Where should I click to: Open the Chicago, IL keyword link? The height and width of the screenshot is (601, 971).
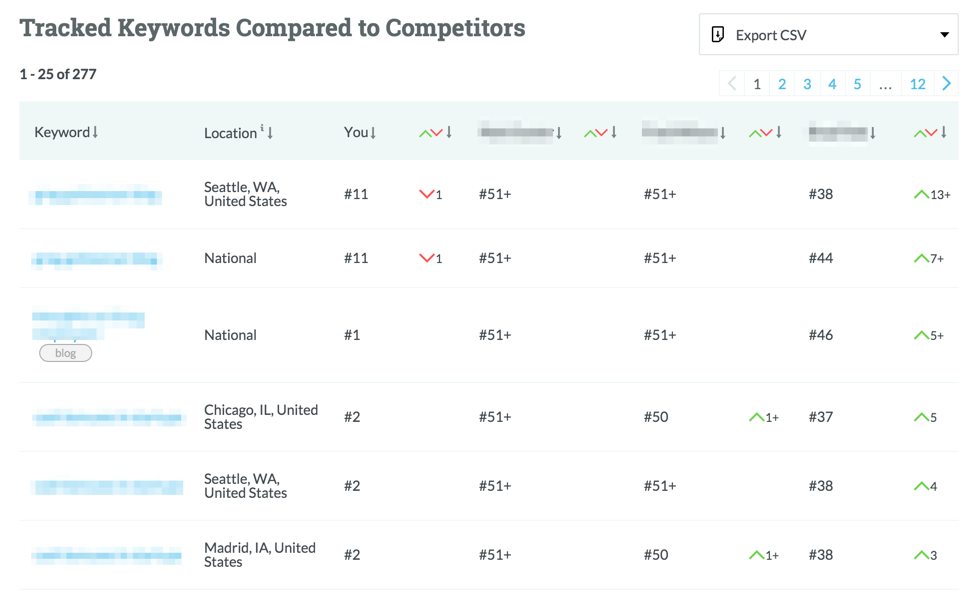(107, 417)
